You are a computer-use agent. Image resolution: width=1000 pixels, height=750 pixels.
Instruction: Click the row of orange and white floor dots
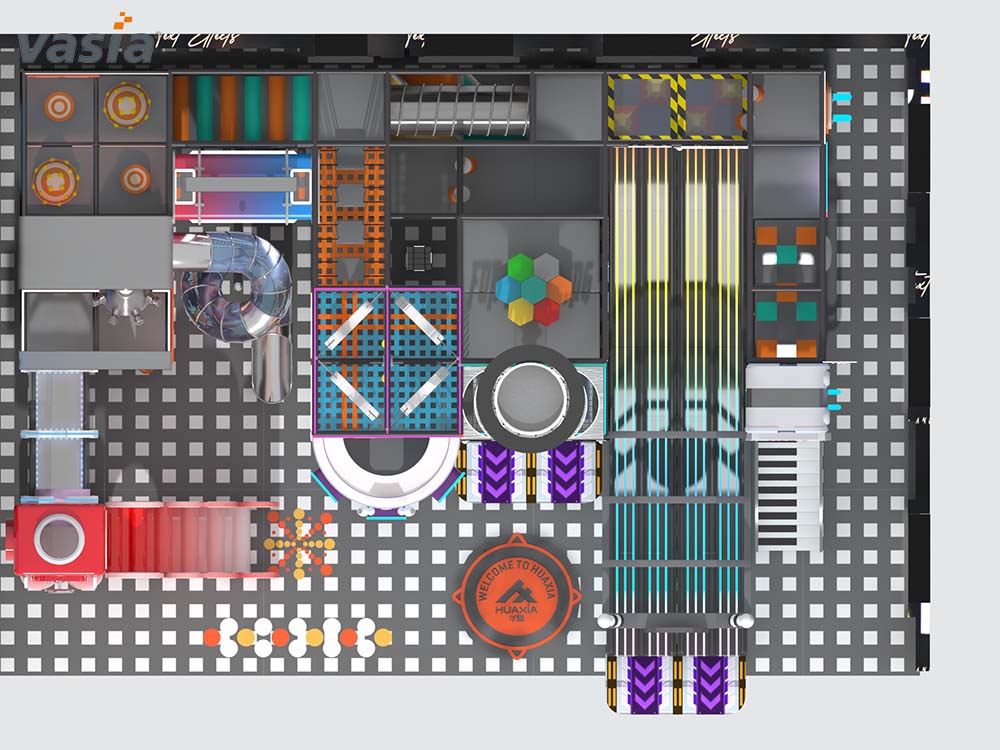click(x=296, y=637)
